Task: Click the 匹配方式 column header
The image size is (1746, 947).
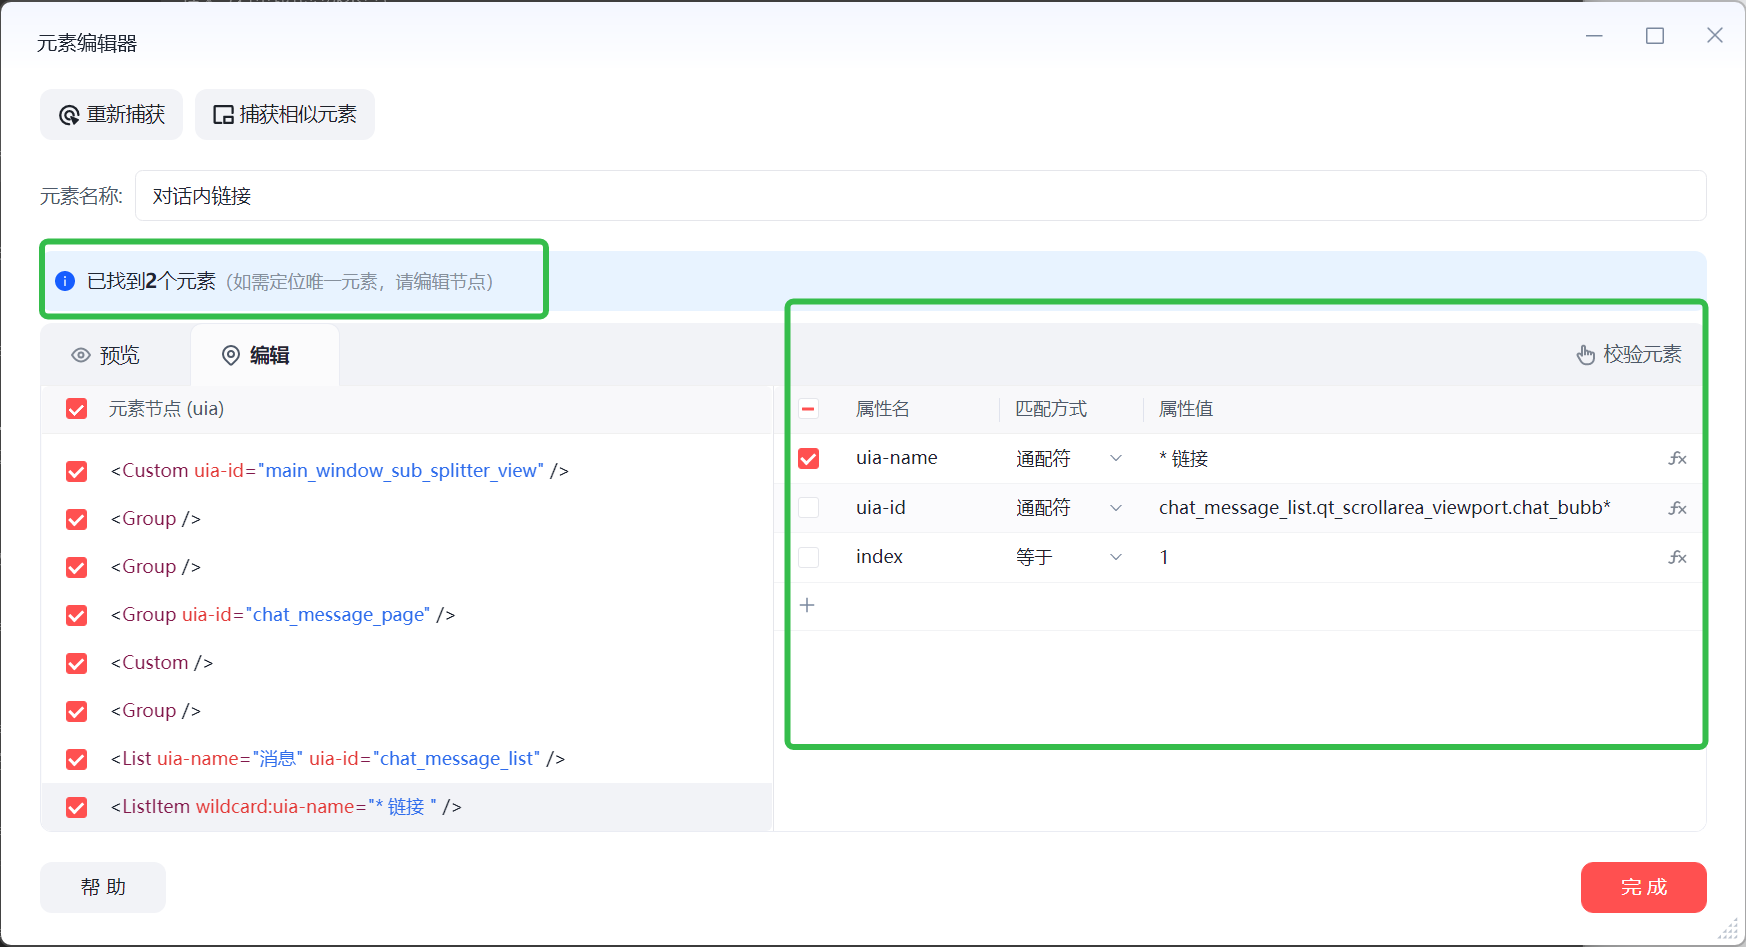Action: pos(1051,409)
